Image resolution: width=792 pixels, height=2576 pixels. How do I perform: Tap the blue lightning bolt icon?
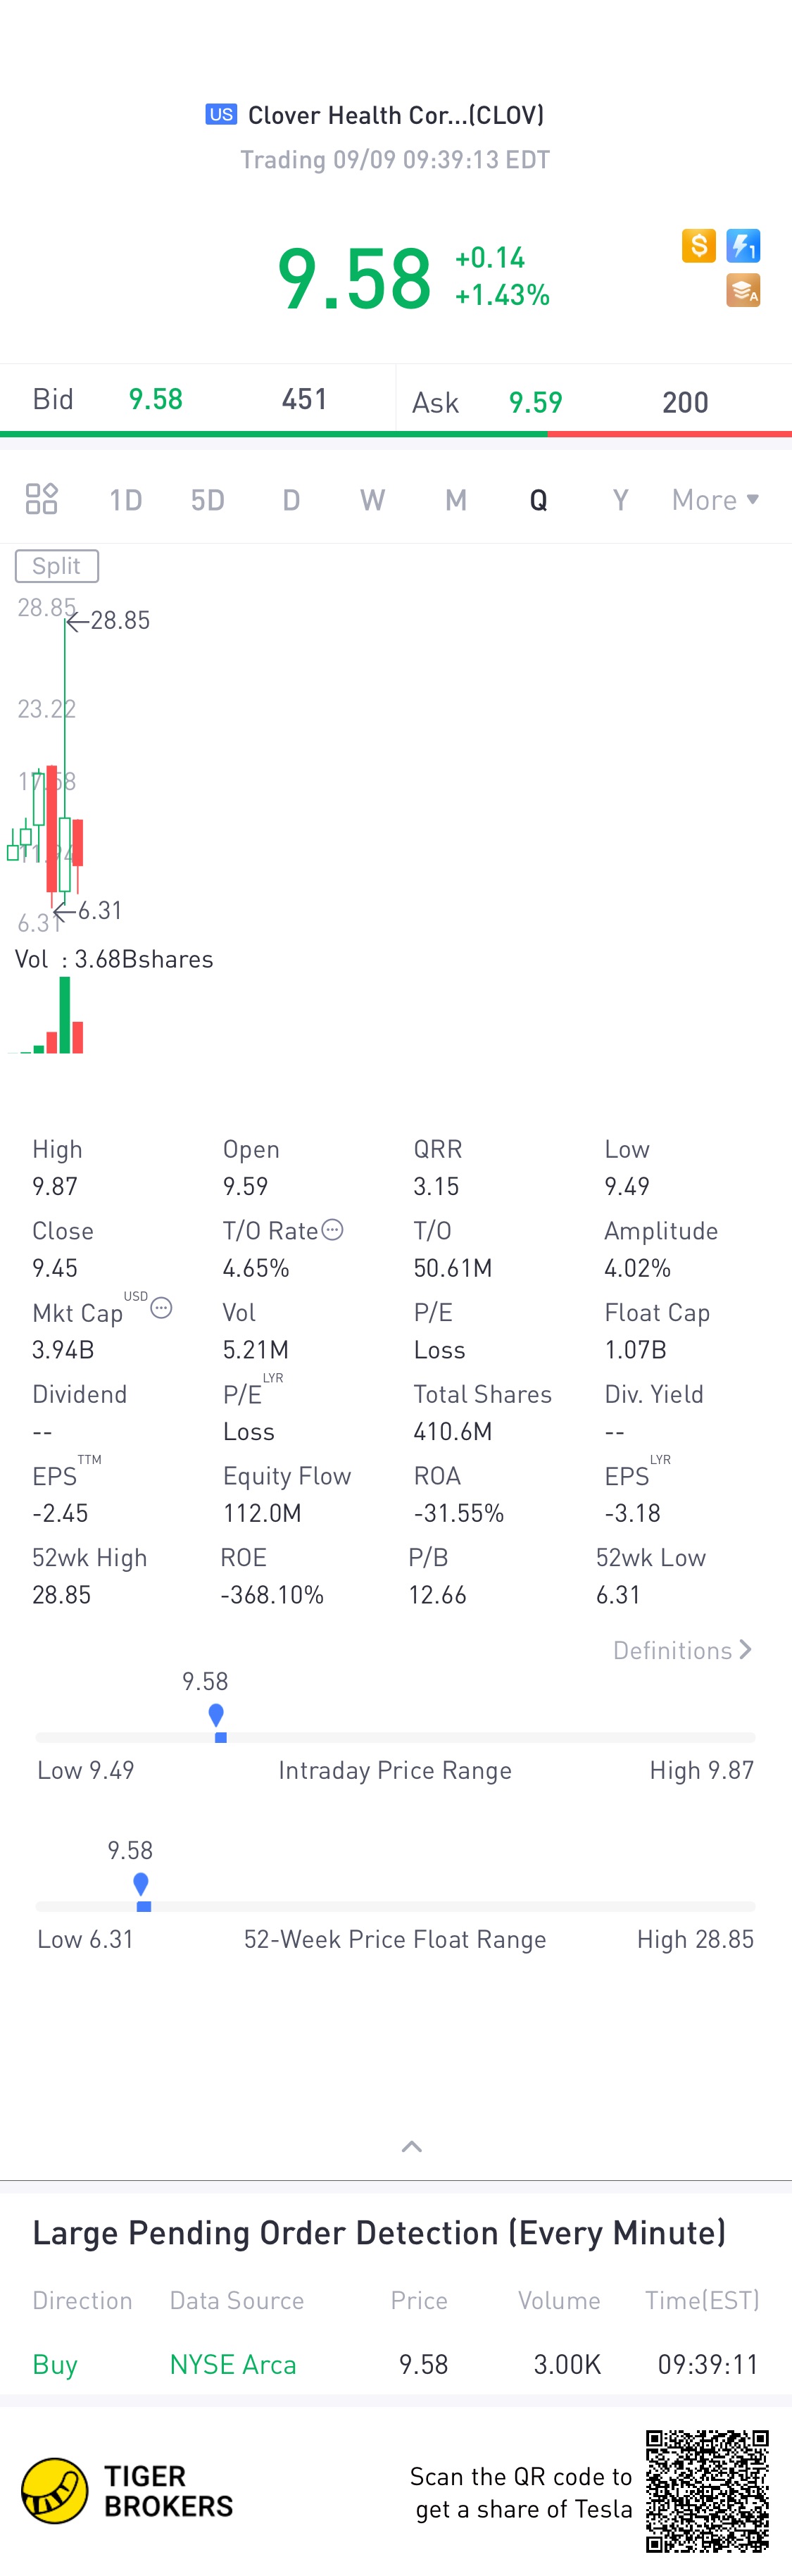pos(743,245)
